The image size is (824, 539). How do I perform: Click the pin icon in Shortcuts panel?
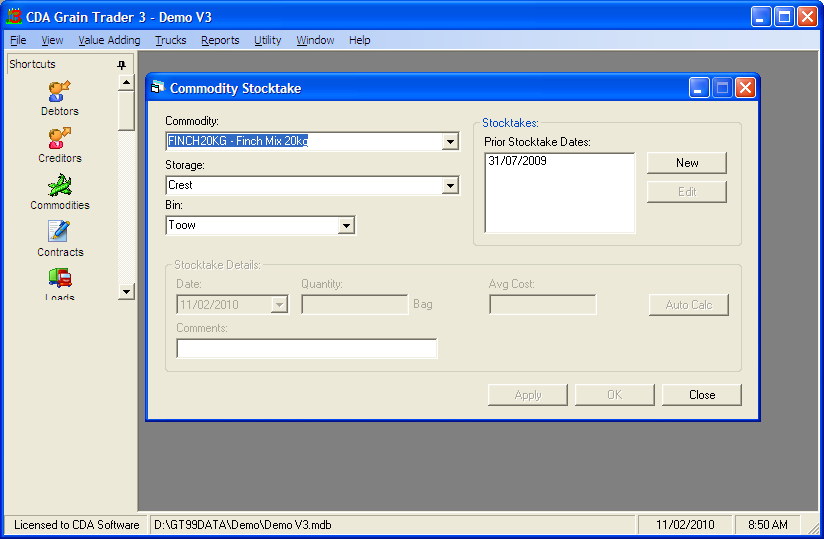[x=122, y=65]
